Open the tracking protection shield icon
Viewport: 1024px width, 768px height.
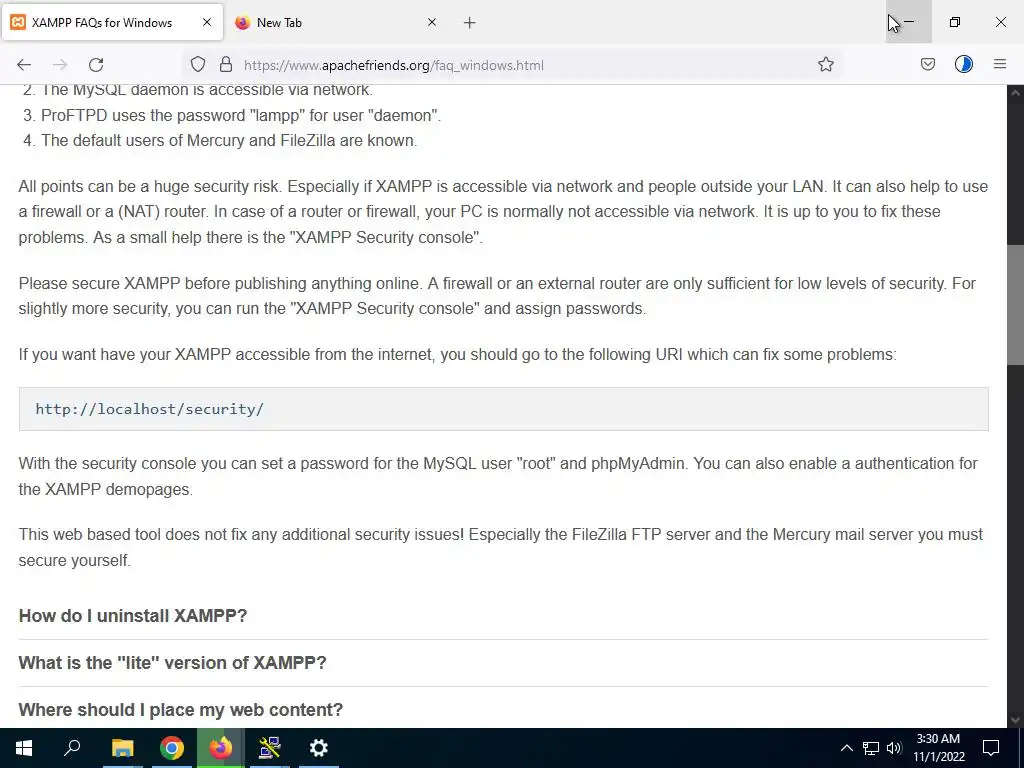tap(198, 65)
